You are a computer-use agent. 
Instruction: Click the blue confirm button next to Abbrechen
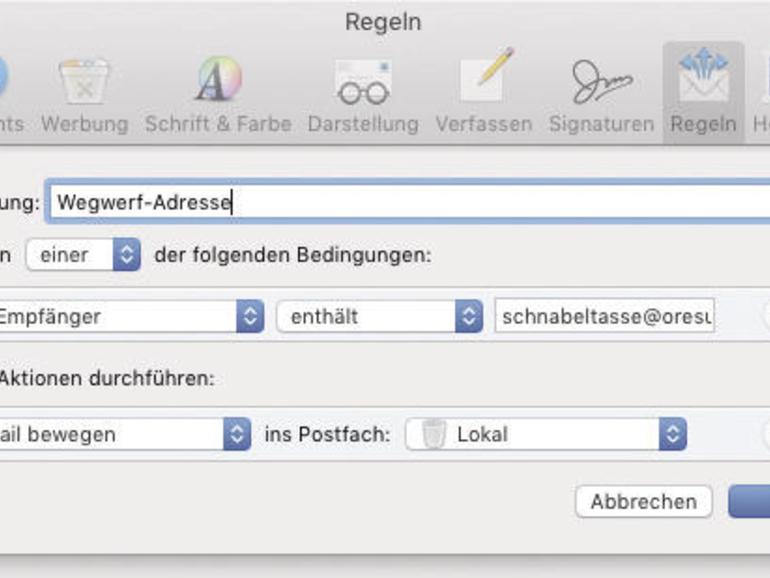coord(750,501)
